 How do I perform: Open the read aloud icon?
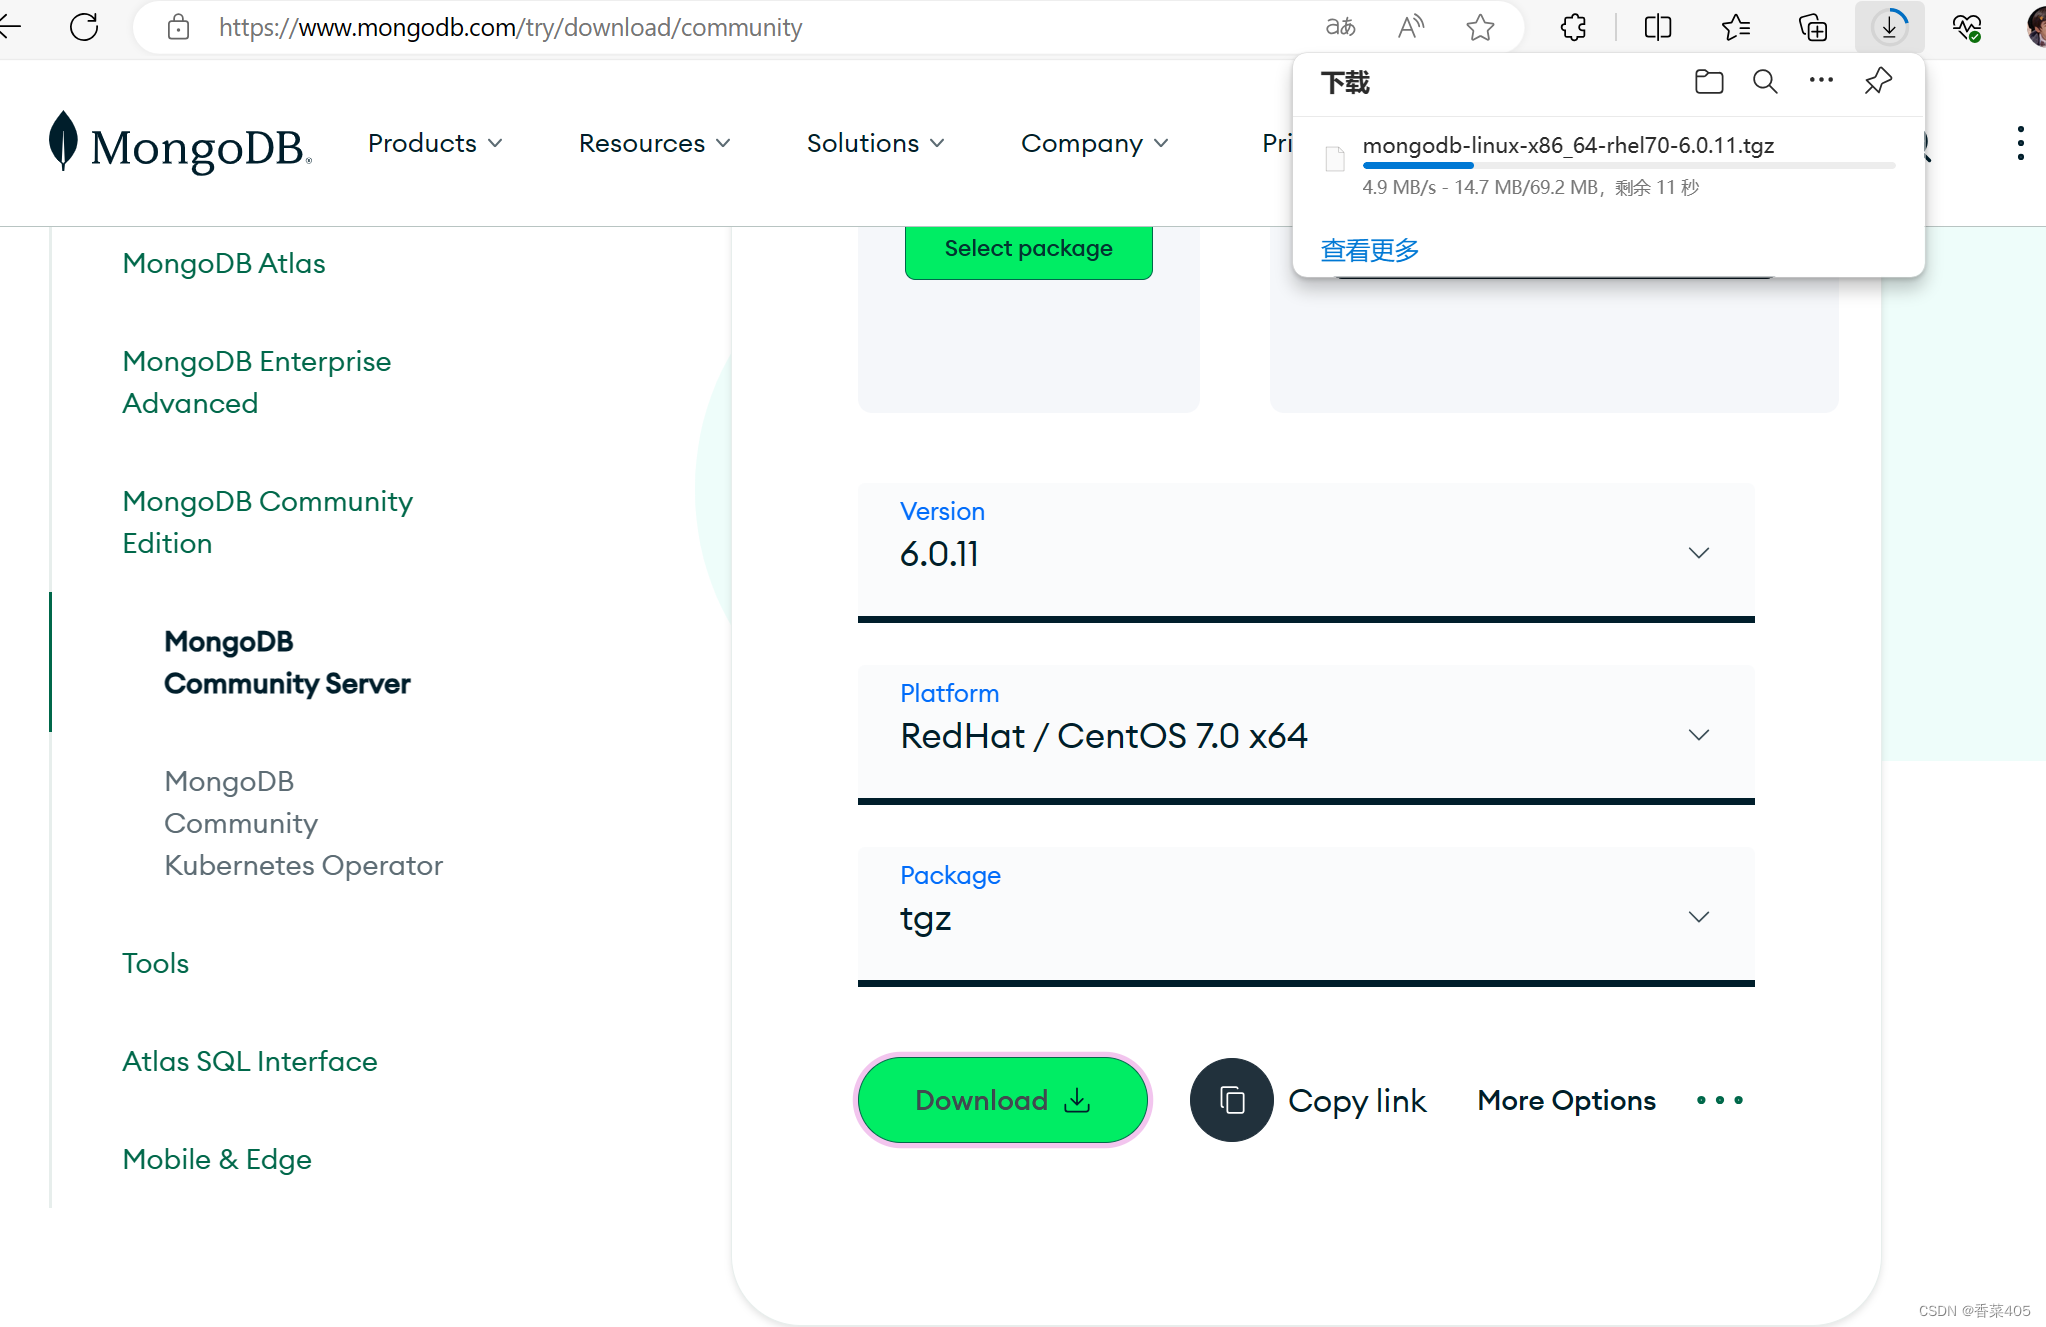pos(1410,27)
